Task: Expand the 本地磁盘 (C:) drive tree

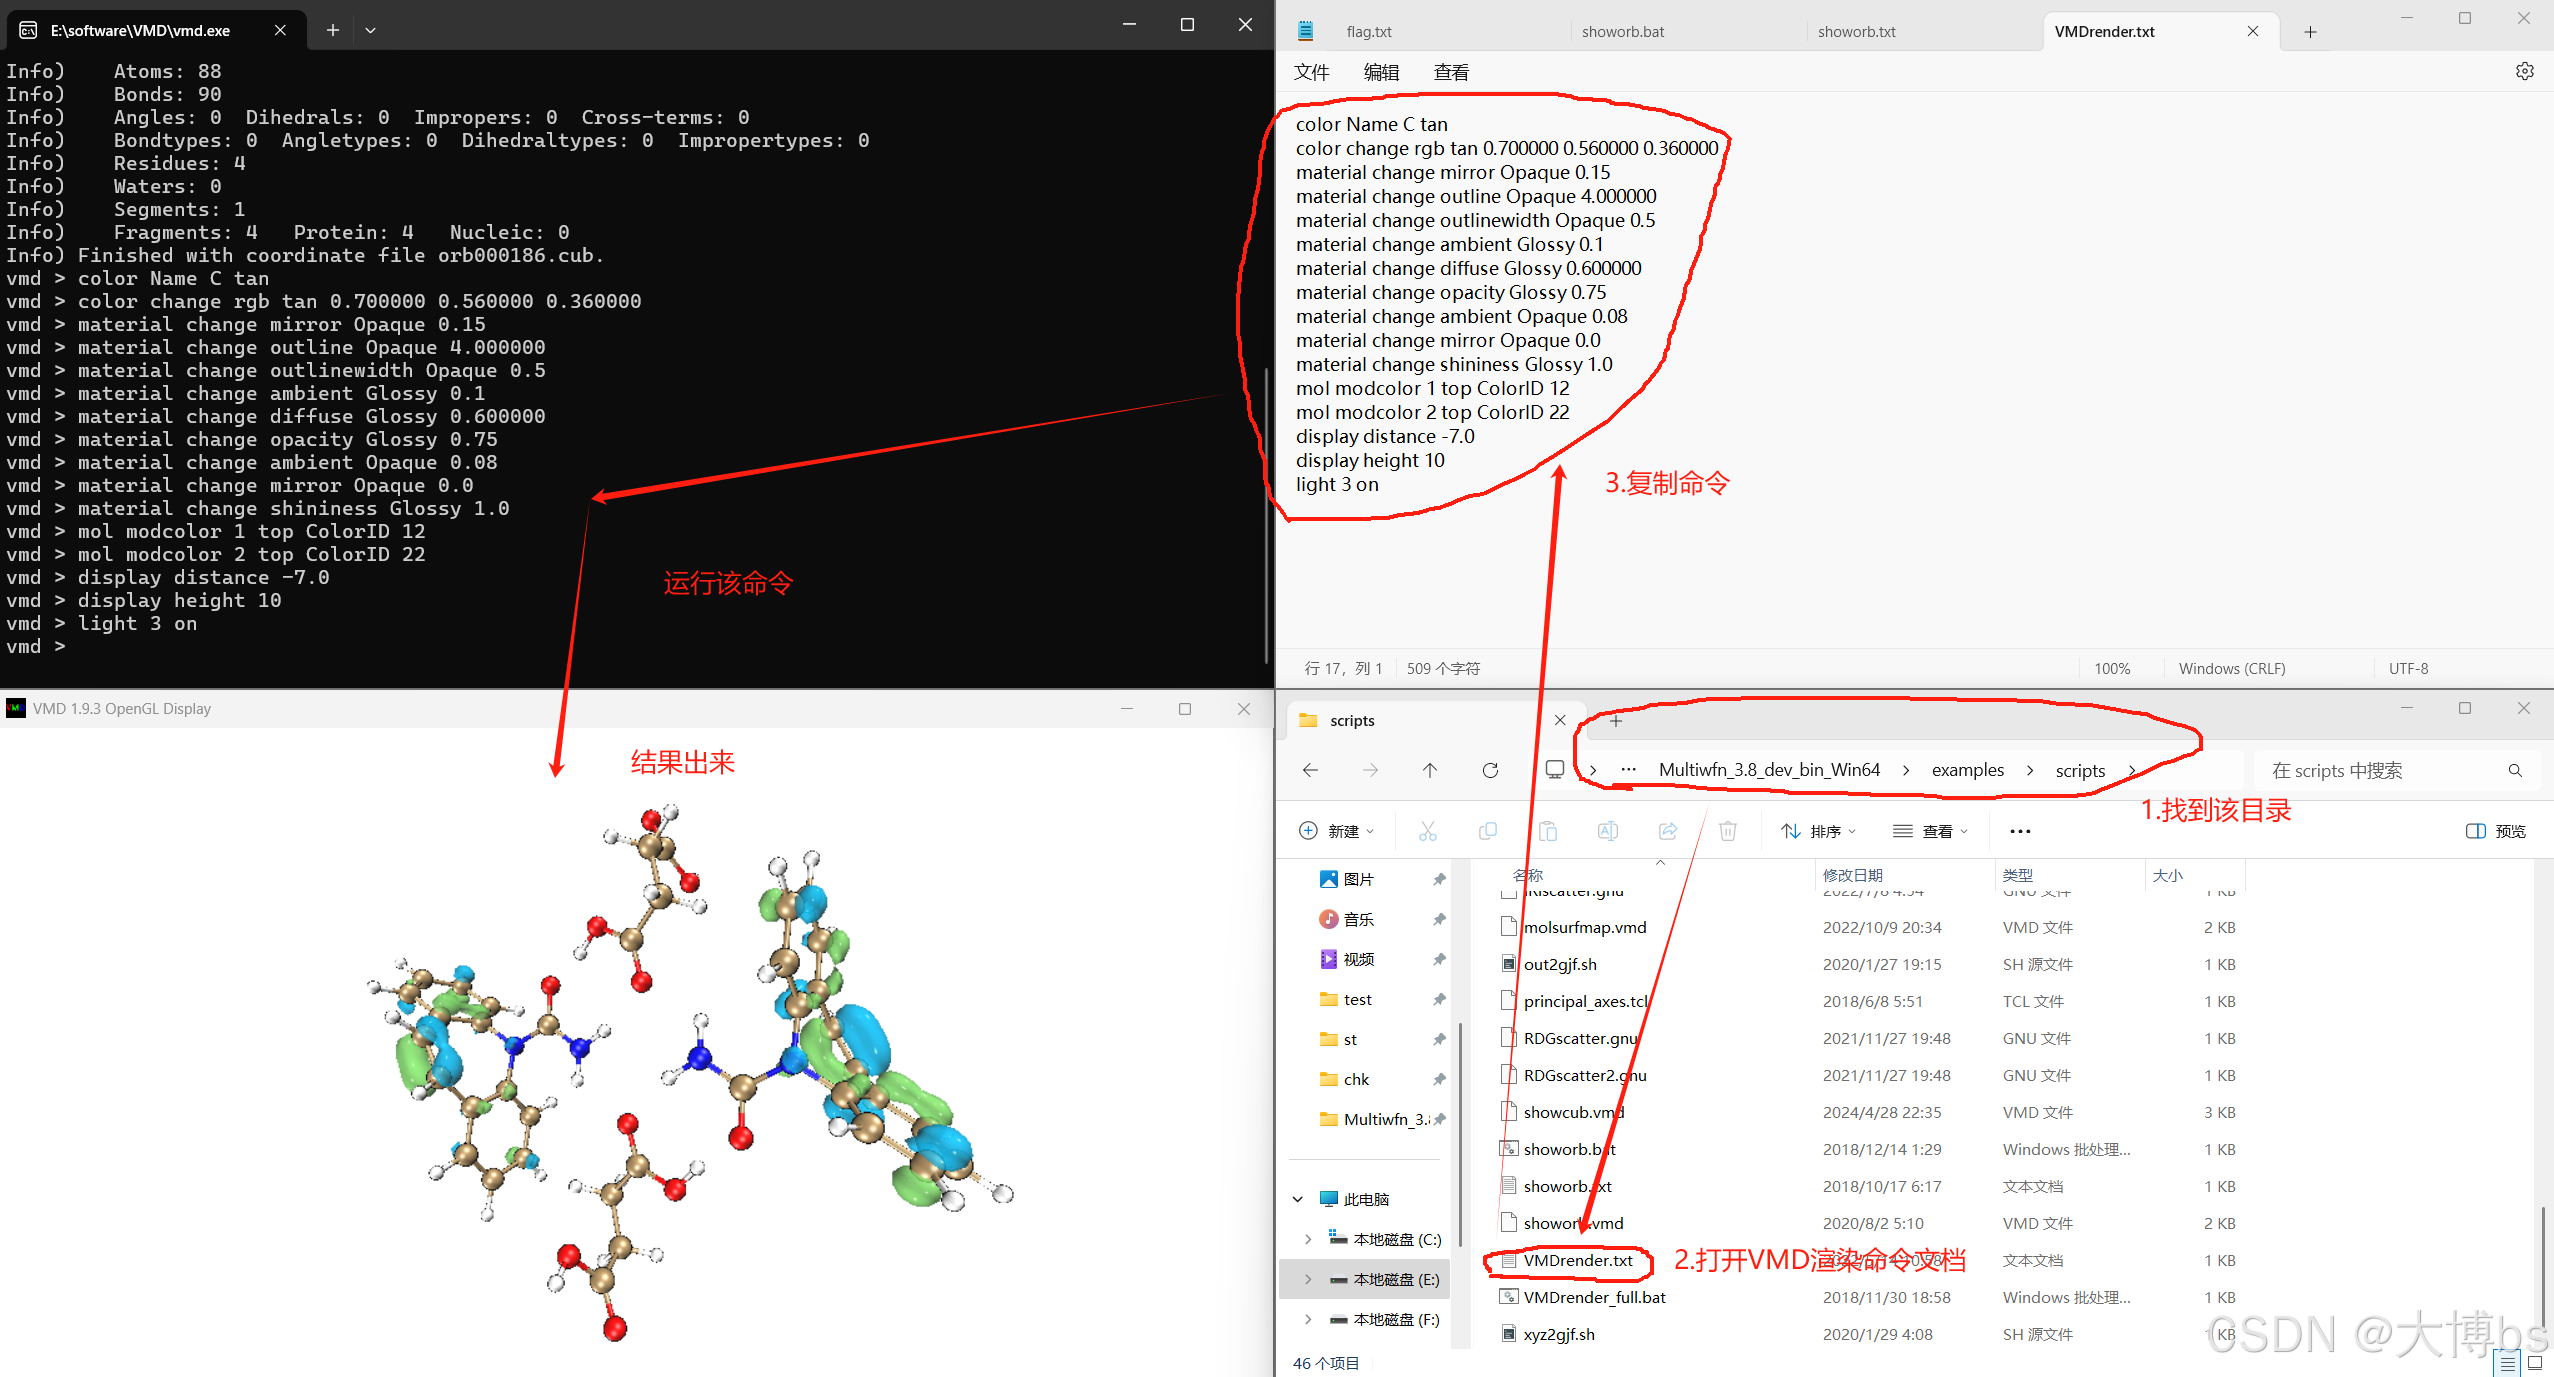Action: click(x=1308, y=1239)
